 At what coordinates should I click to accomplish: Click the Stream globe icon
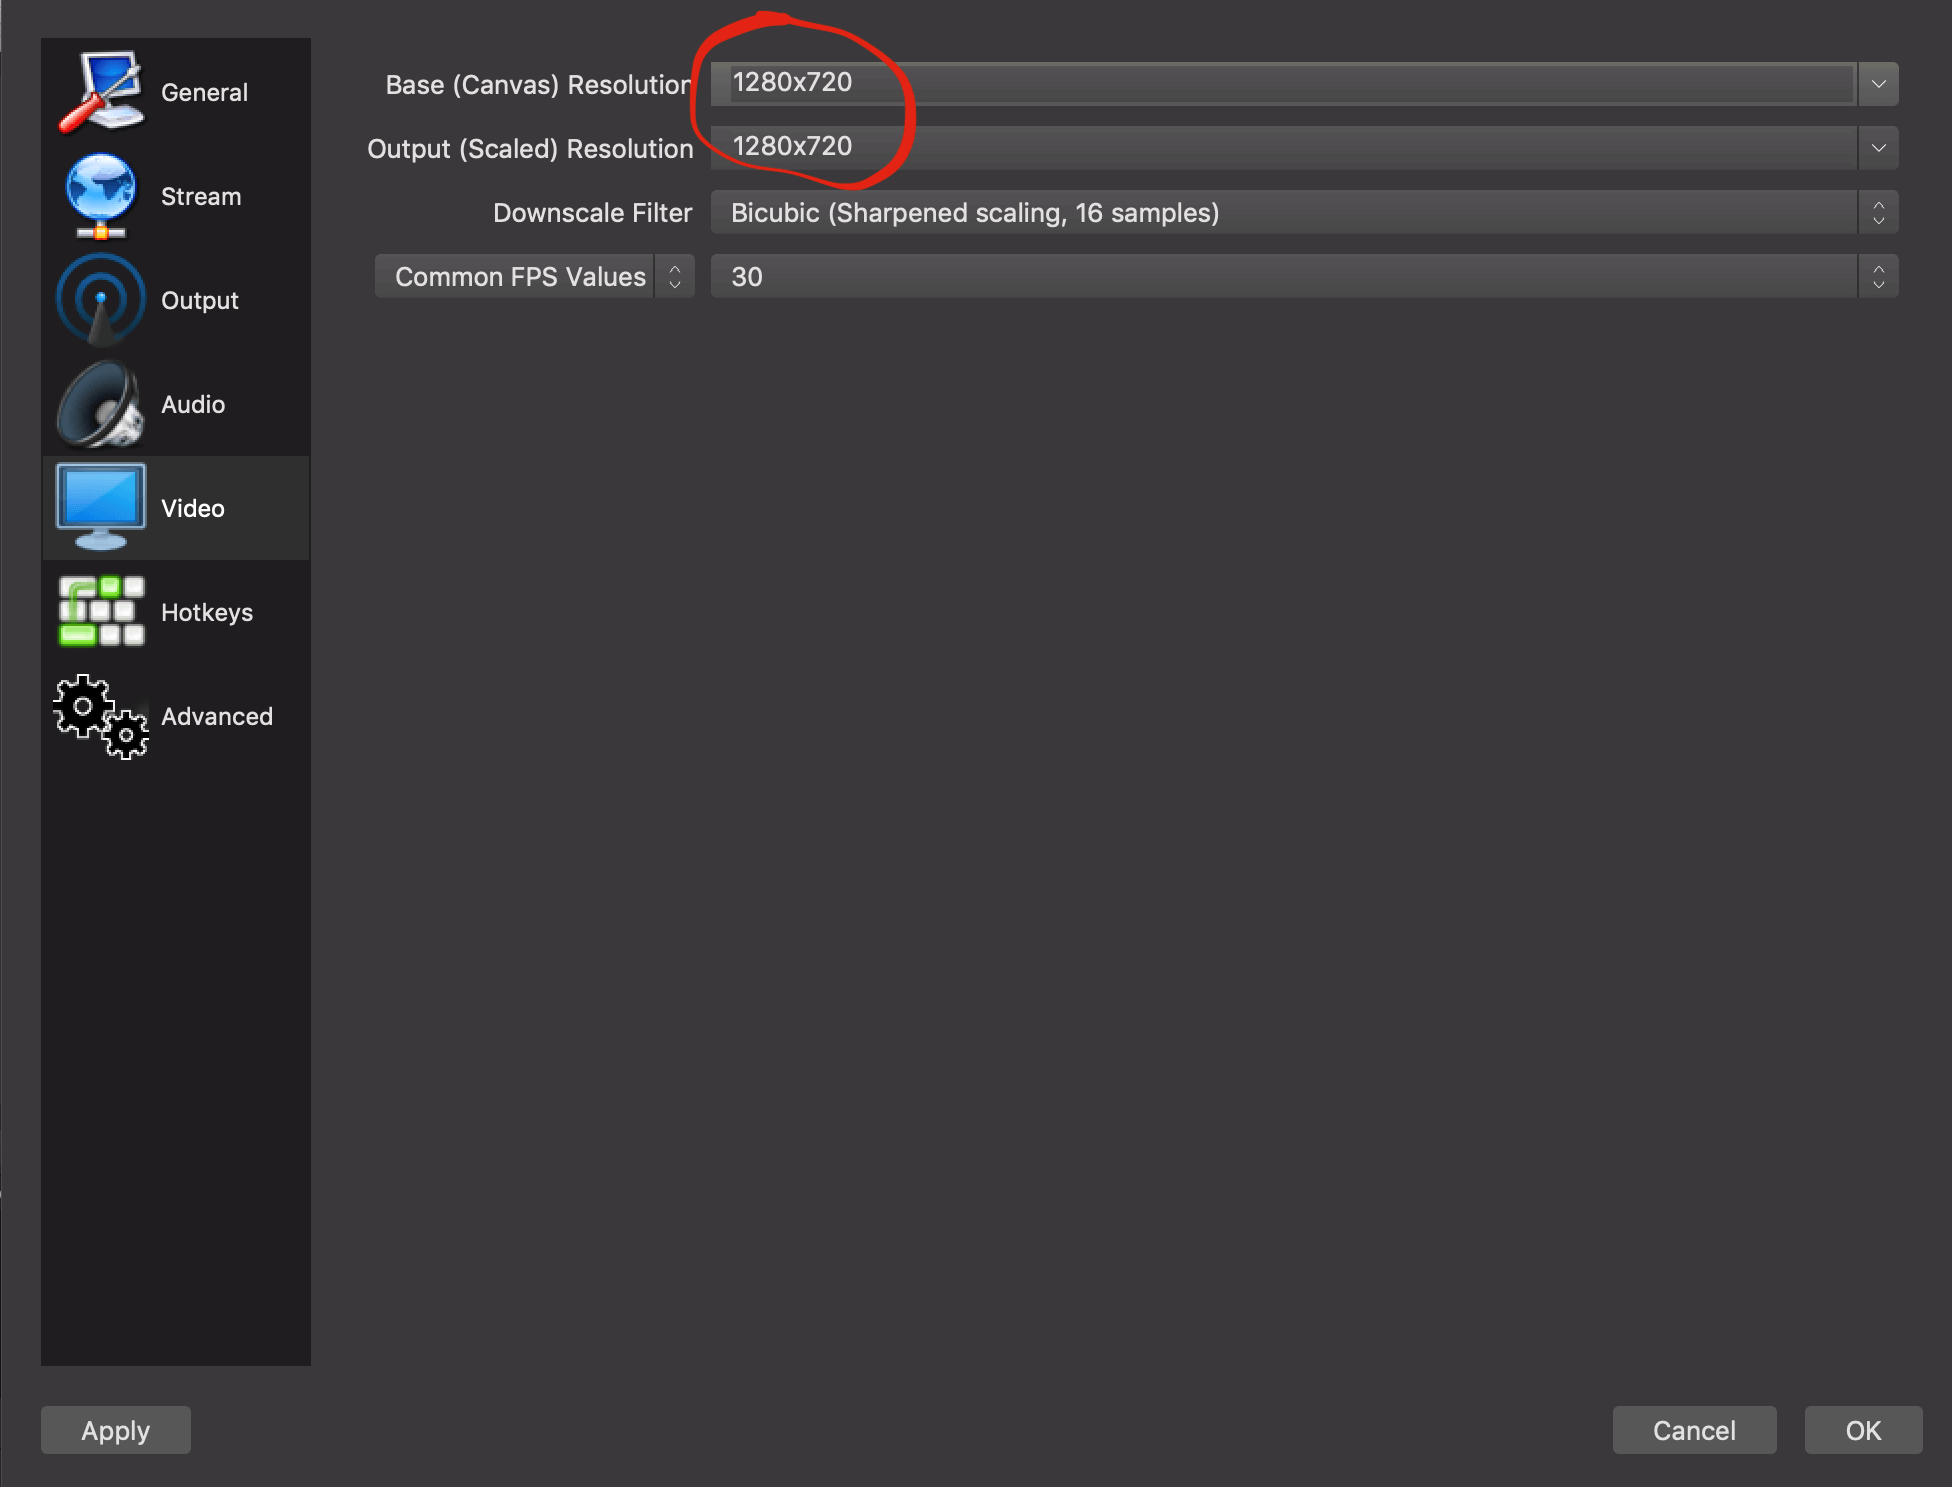click(100, 196)
